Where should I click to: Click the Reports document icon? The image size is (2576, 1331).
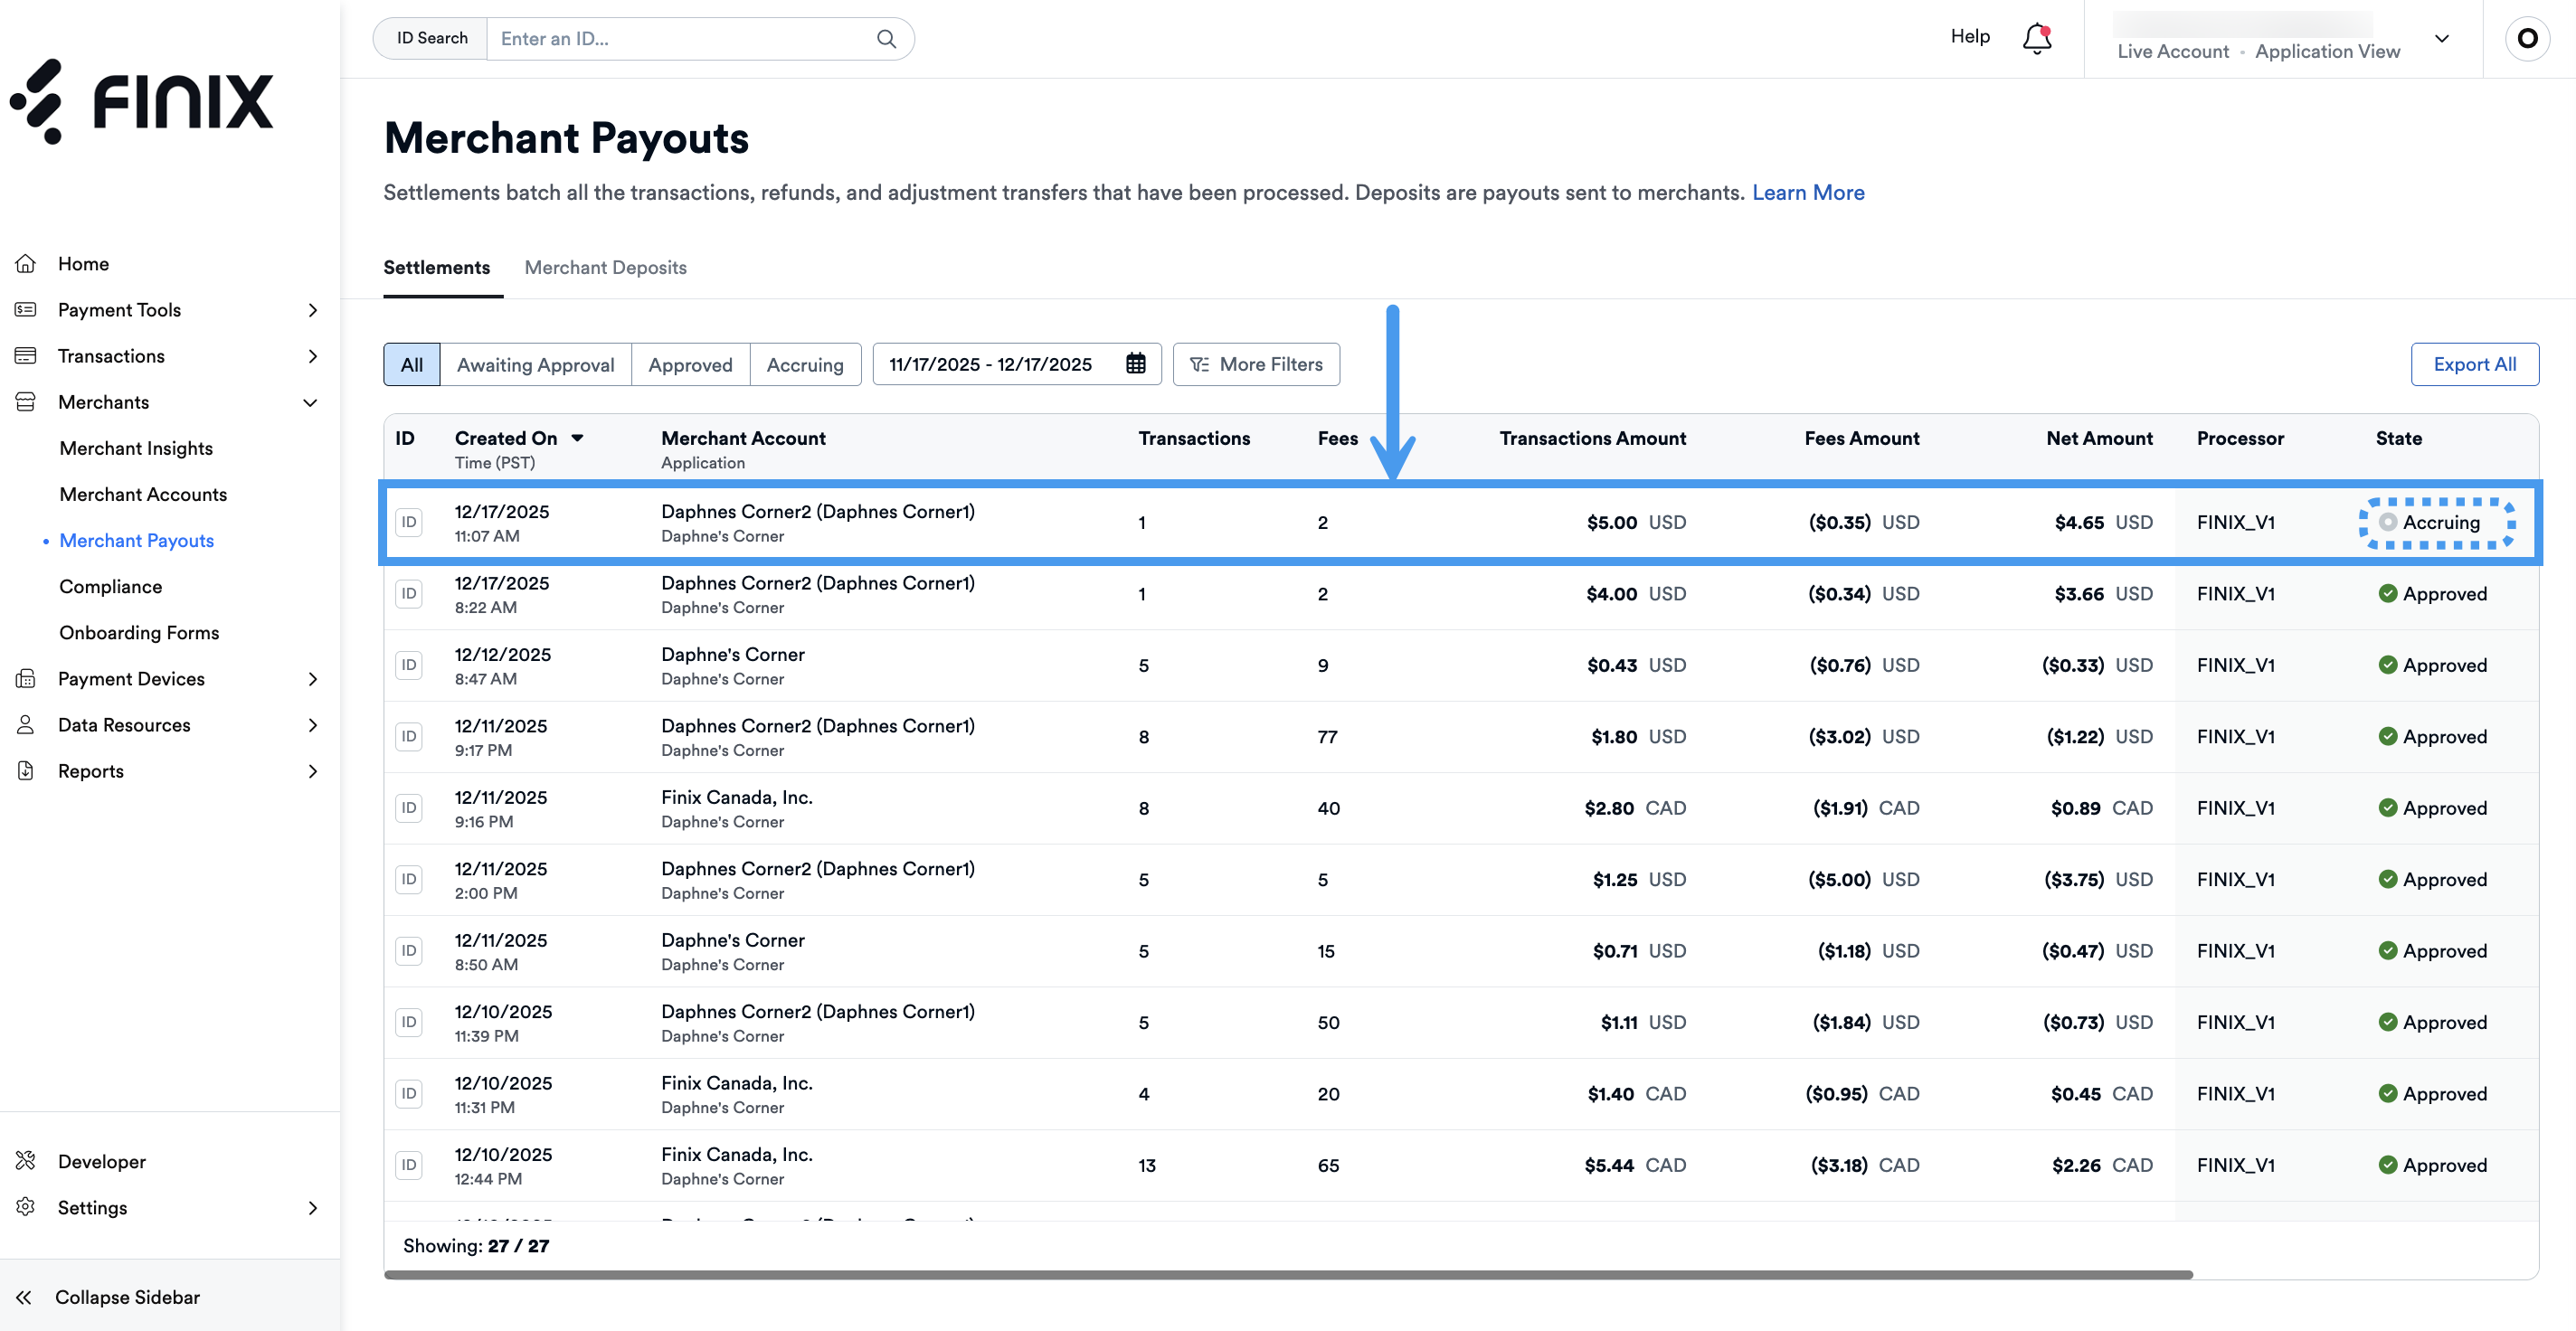(27, 770)
